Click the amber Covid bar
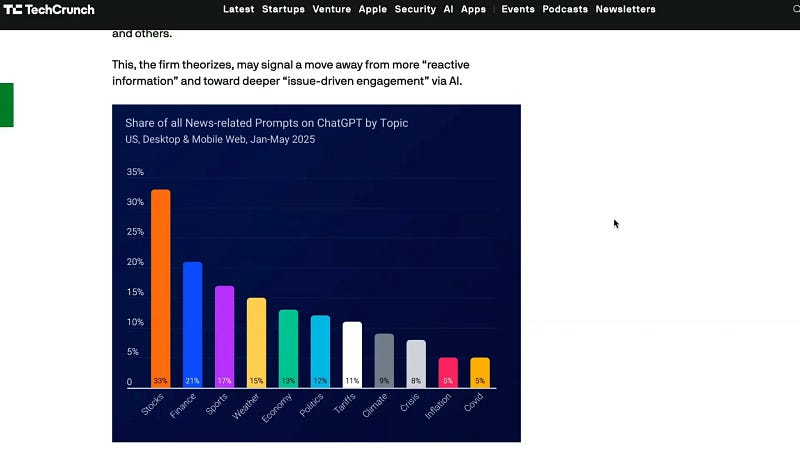The height and width of the screenshot is (450, 800). pyautogui.click(x=480, y=372)
